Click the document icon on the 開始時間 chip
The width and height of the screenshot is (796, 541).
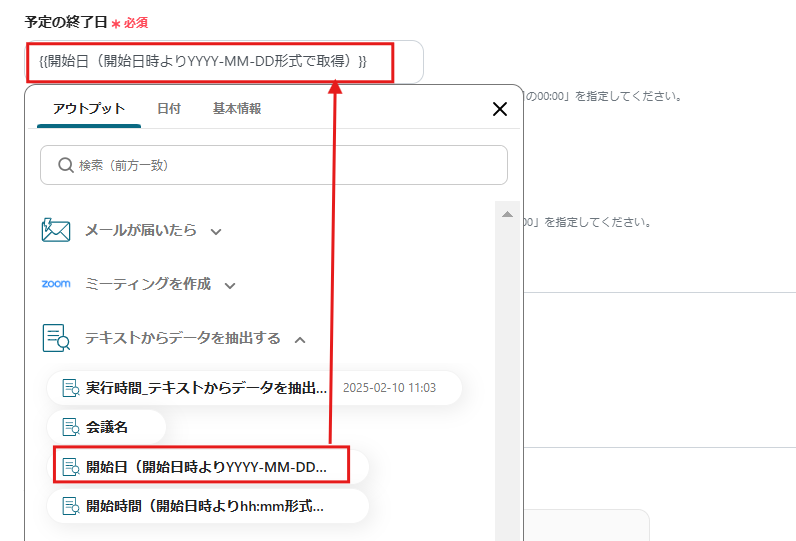tap(71, 506)
